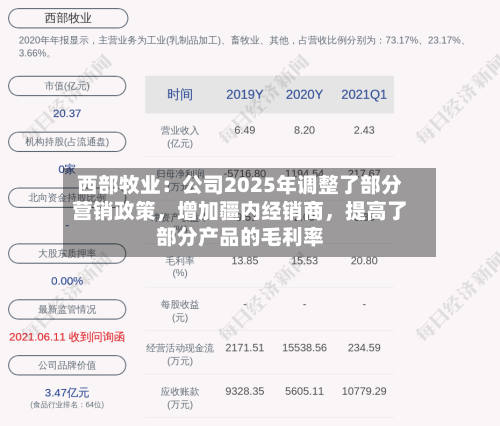500x426 pixels.
Task: Click the 2020年年报显示 description paragraph
Action: 243,47
